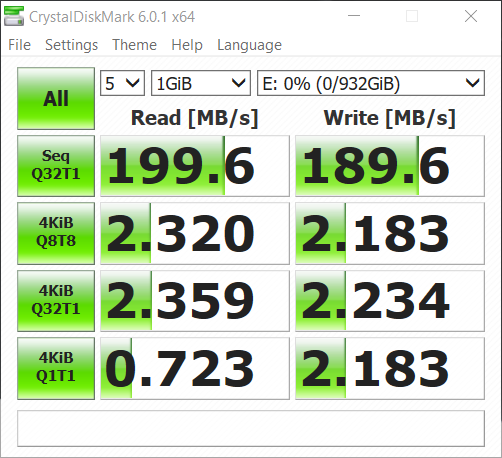Click the empty comment field at bottom
502x458 pixels.
click(251, 428)
